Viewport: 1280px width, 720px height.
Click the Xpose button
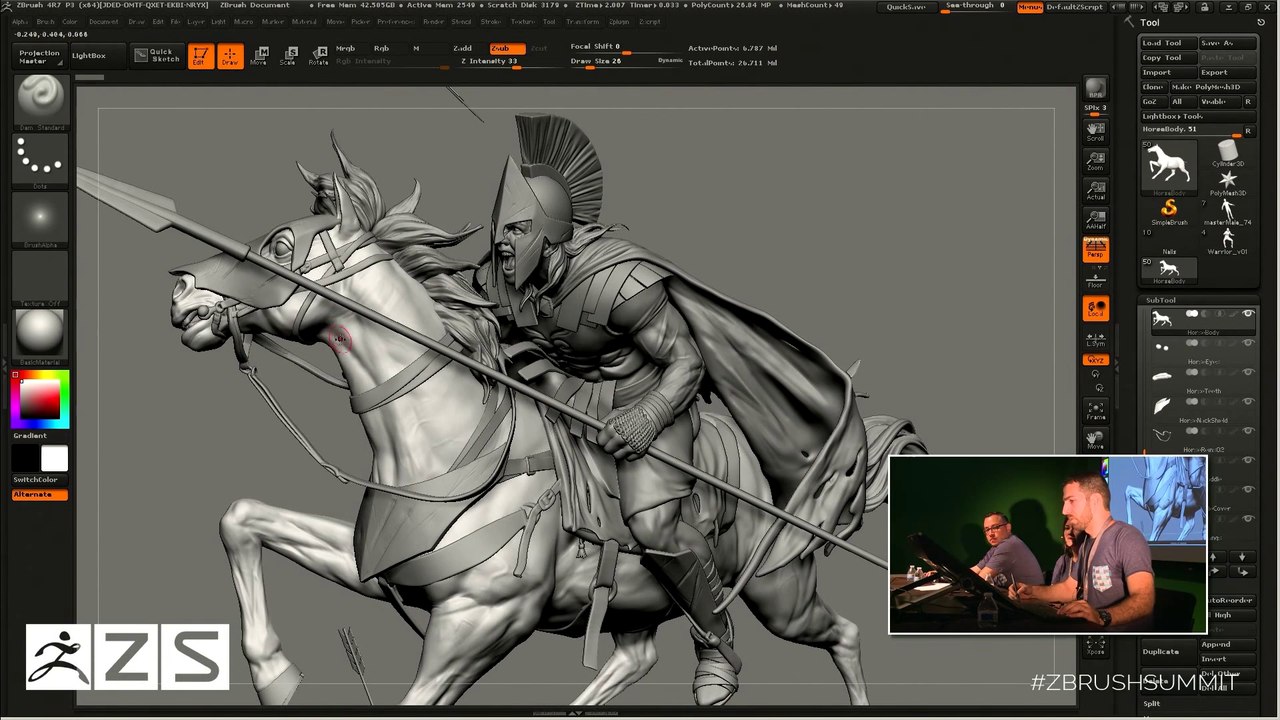tap(1096, 647)
